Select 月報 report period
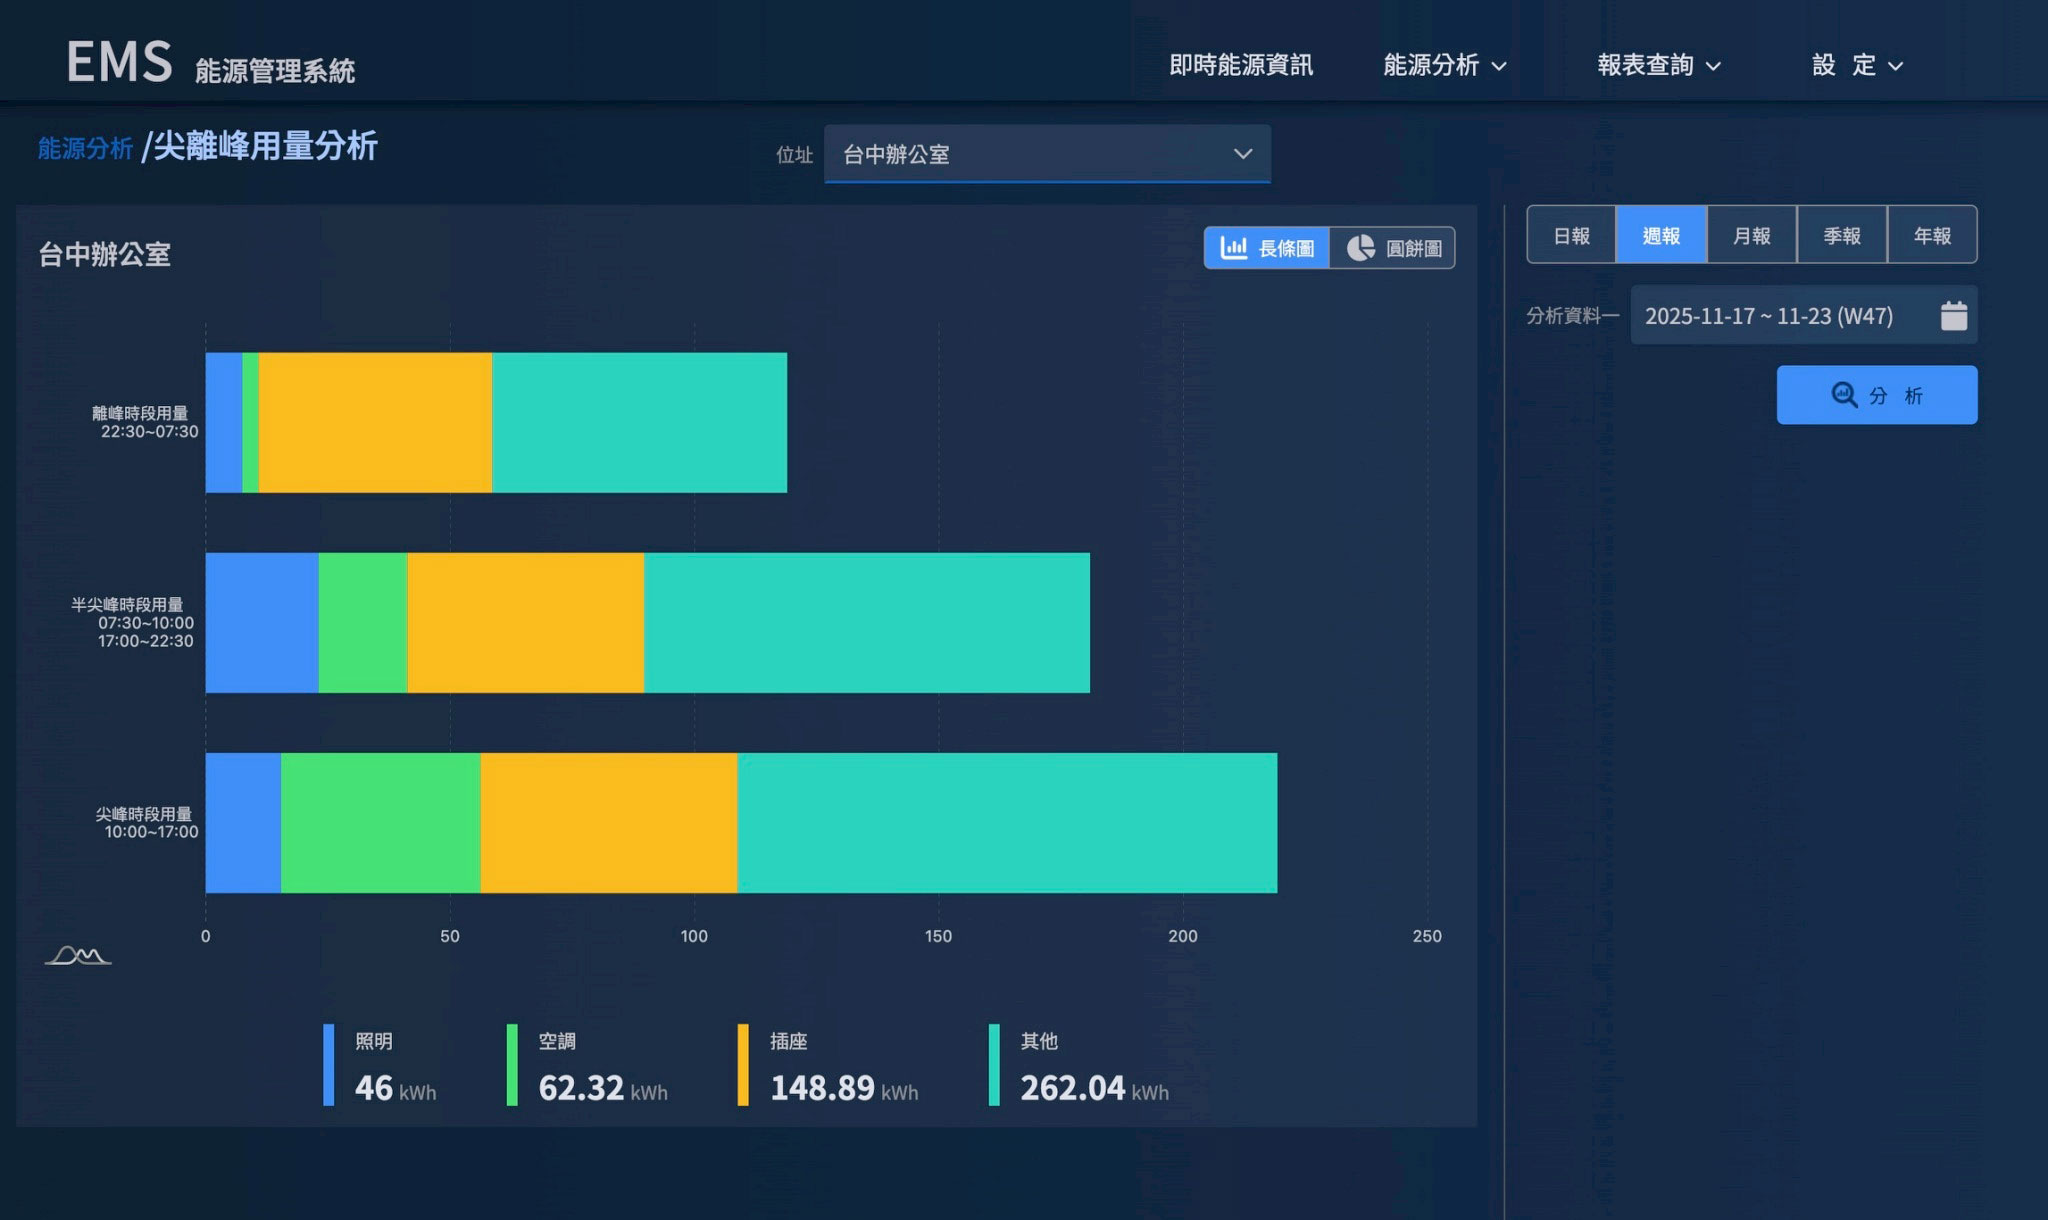 point(1751,236)
